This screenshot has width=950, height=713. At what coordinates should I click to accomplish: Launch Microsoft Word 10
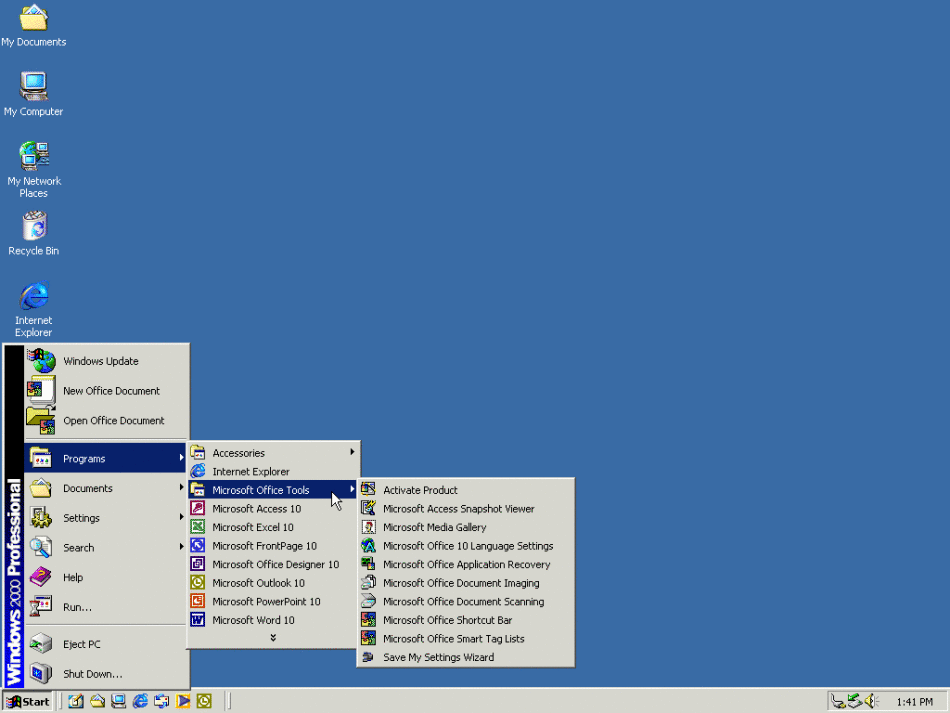click(x=253, y=620)
